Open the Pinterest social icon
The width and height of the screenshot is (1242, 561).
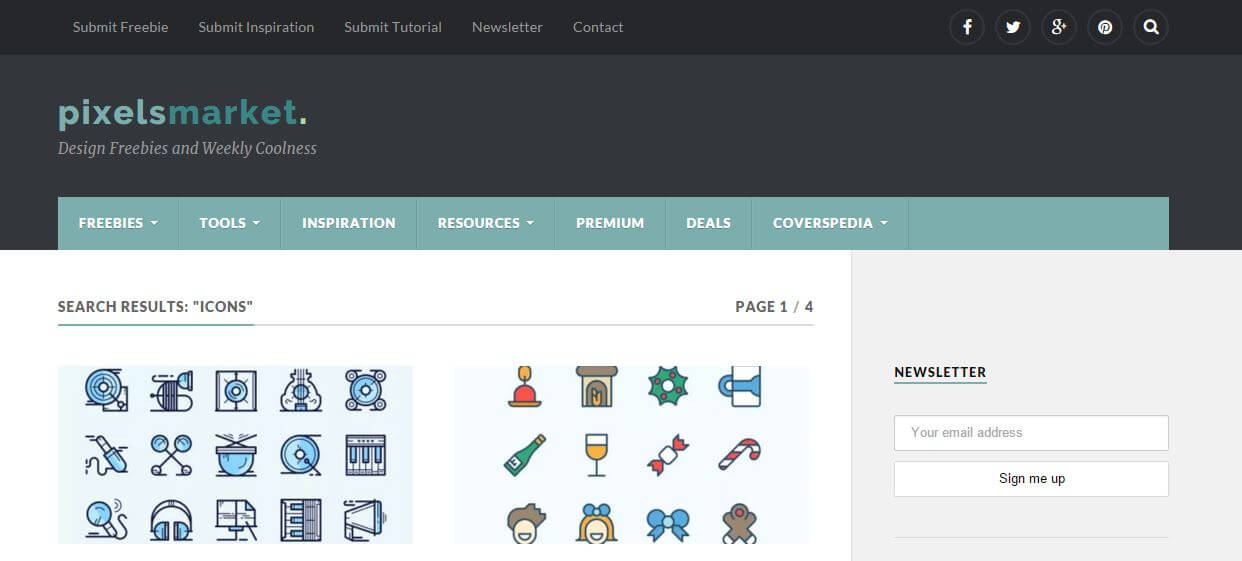tap(1105, 27)
